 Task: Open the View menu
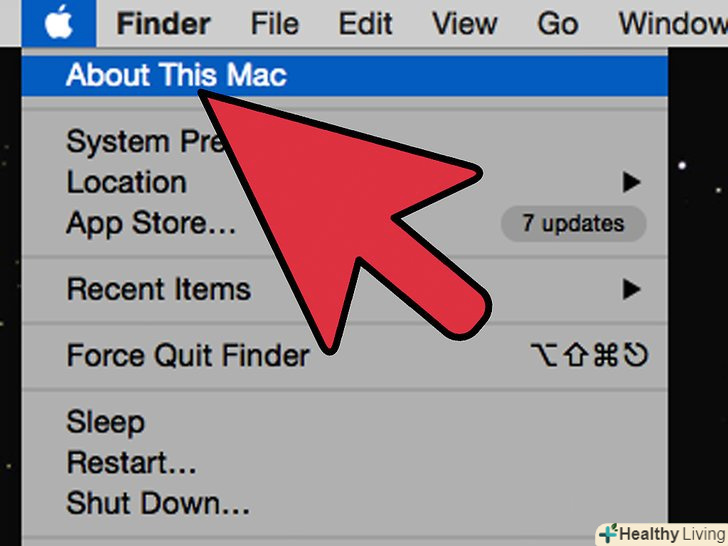click(464, 23)
